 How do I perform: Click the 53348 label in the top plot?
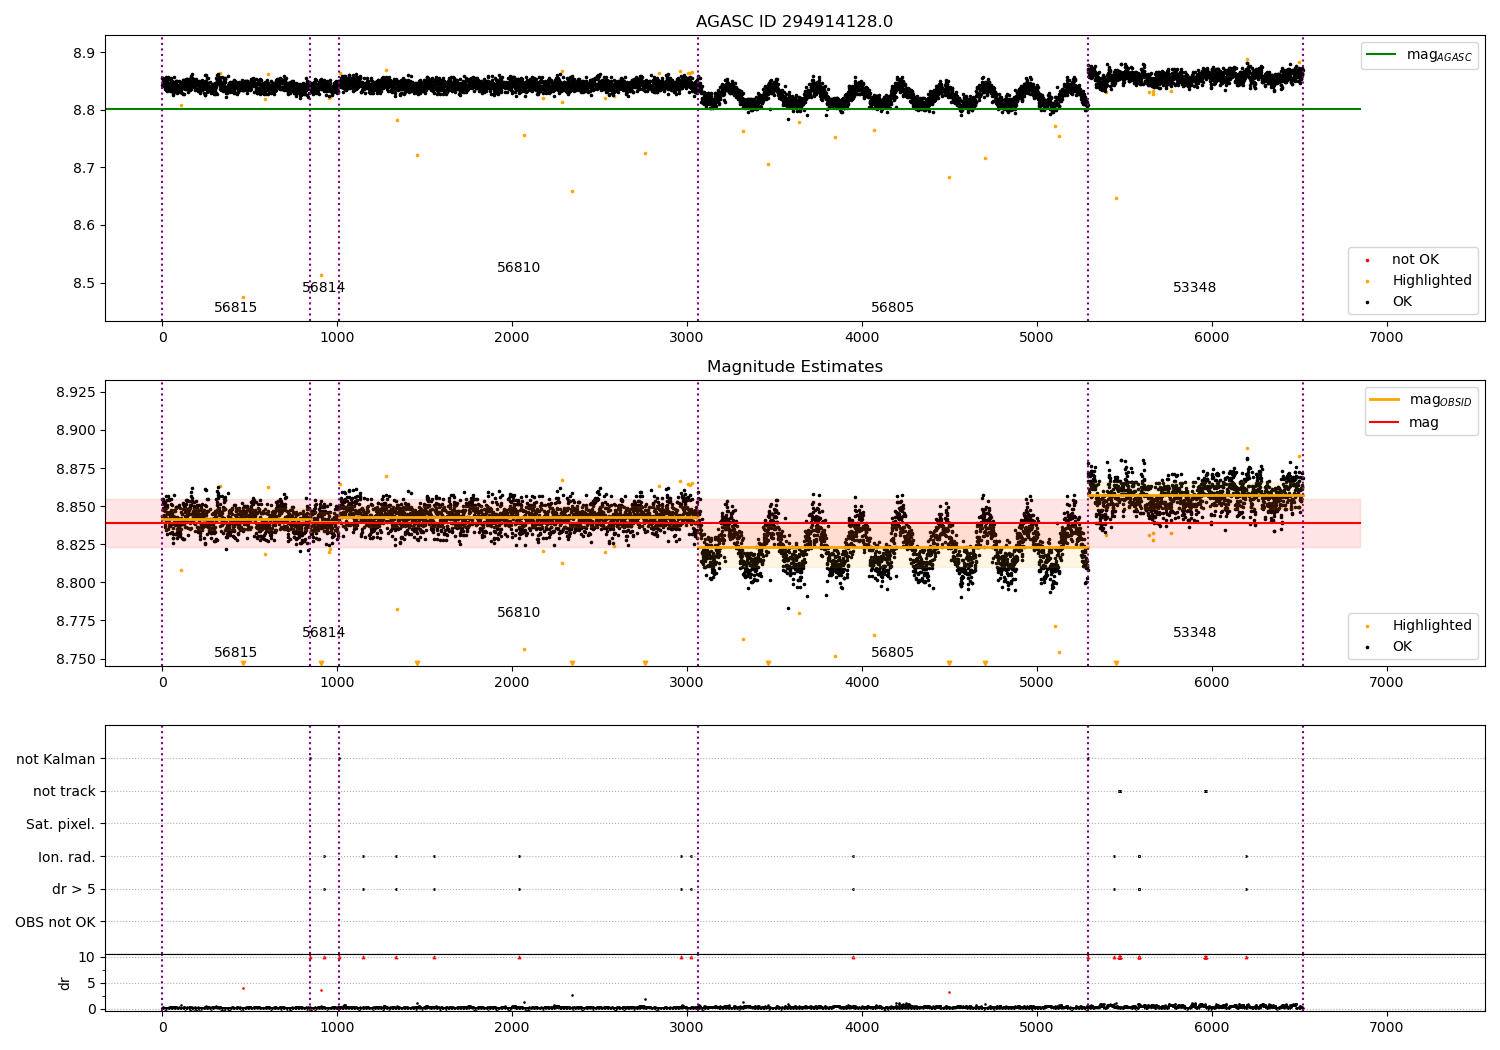click(x=1195, y=288)
